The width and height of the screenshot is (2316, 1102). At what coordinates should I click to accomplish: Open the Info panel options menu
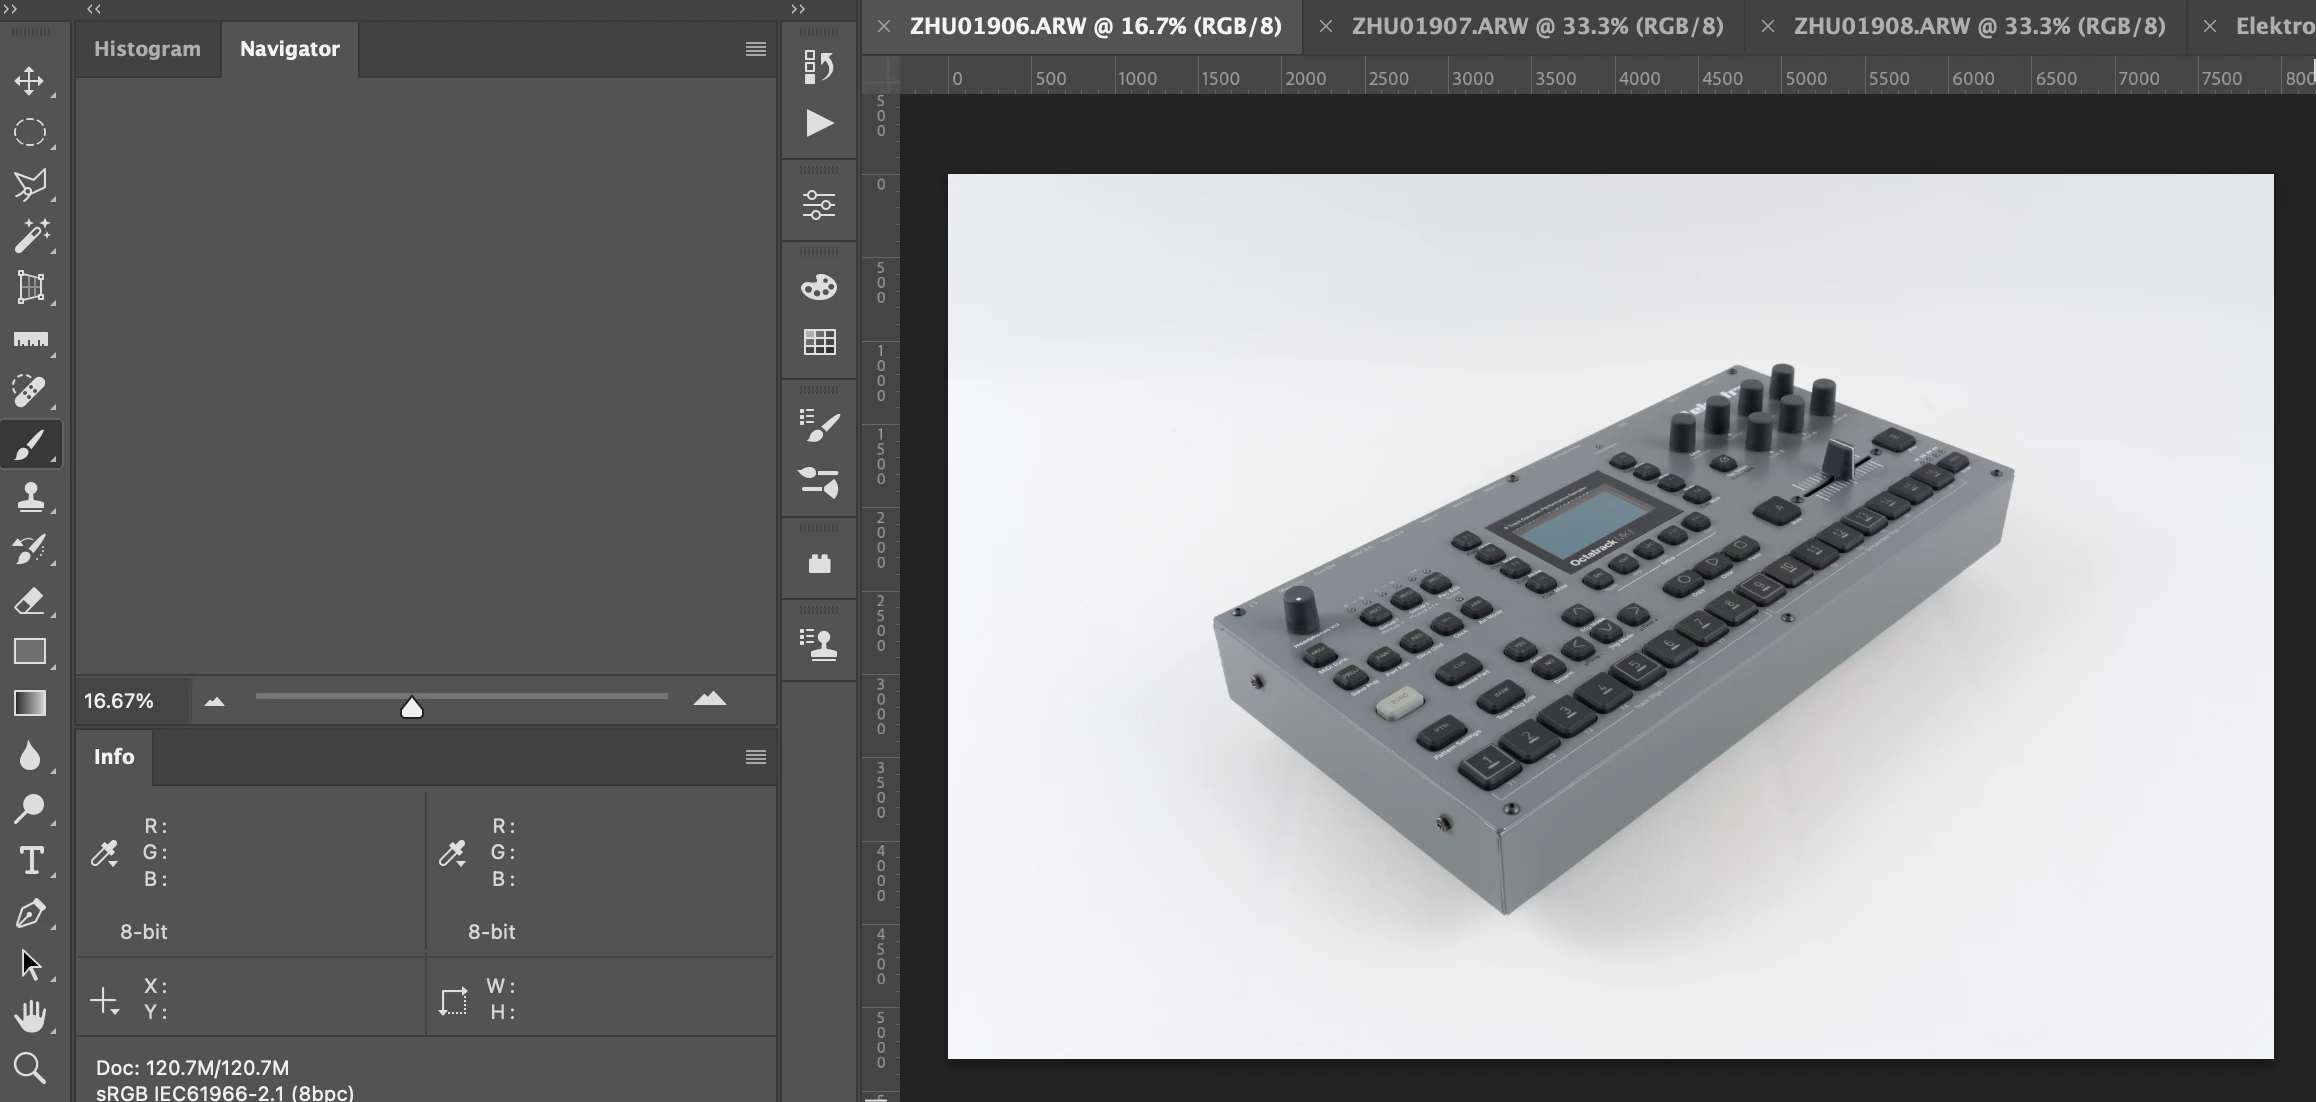point(756,757)
